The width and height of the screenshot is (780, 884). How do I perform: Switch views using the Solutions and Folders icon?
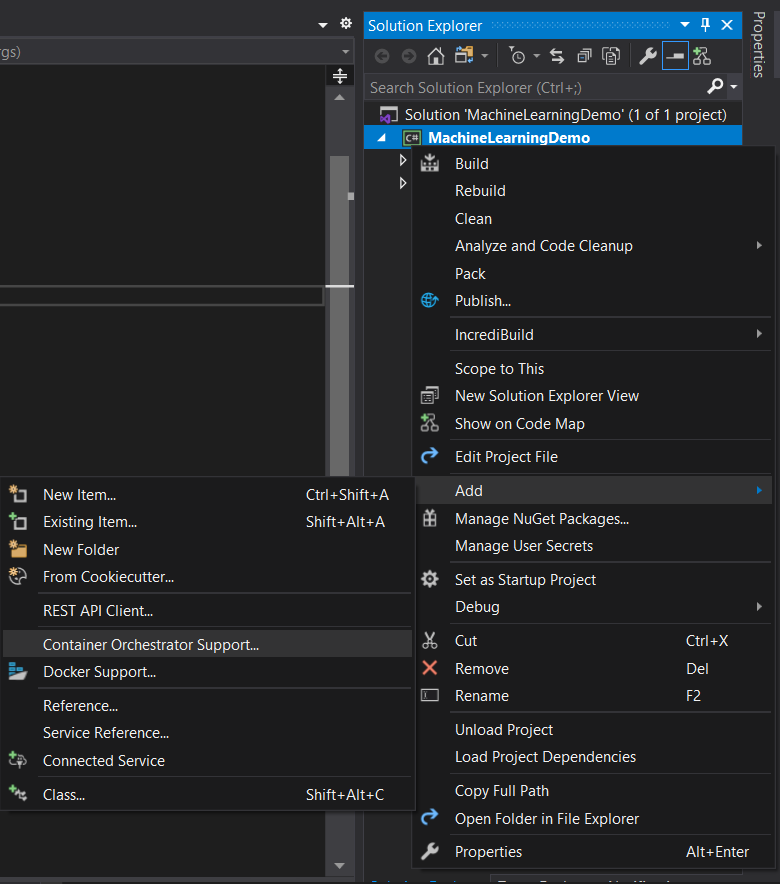[x=464, y=55]
